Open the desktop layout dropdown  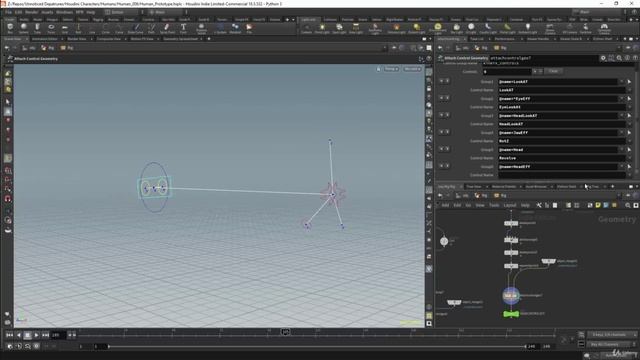120,12
